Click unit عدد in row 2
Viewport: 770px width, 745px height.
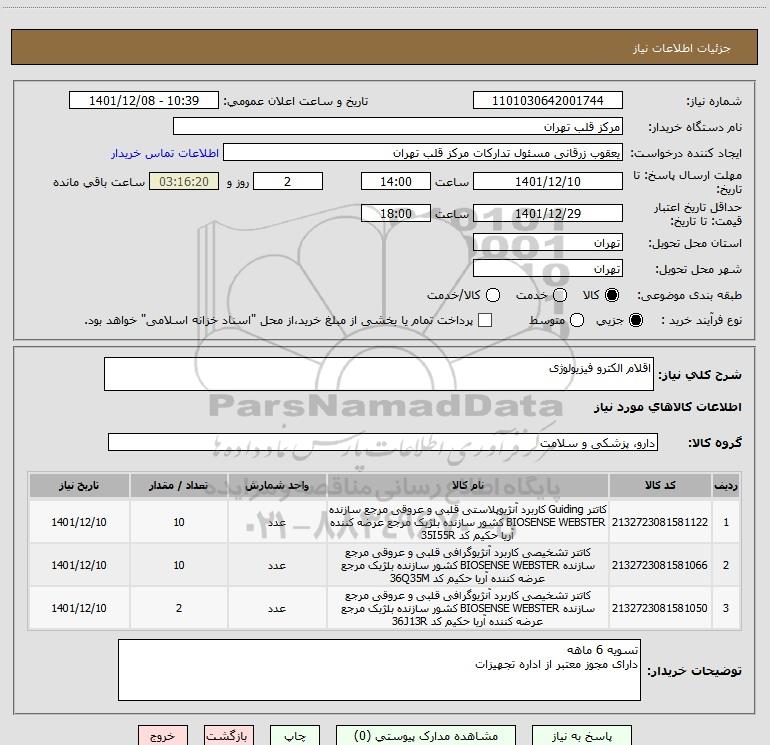pyautogui.click(x=277, y=565)
